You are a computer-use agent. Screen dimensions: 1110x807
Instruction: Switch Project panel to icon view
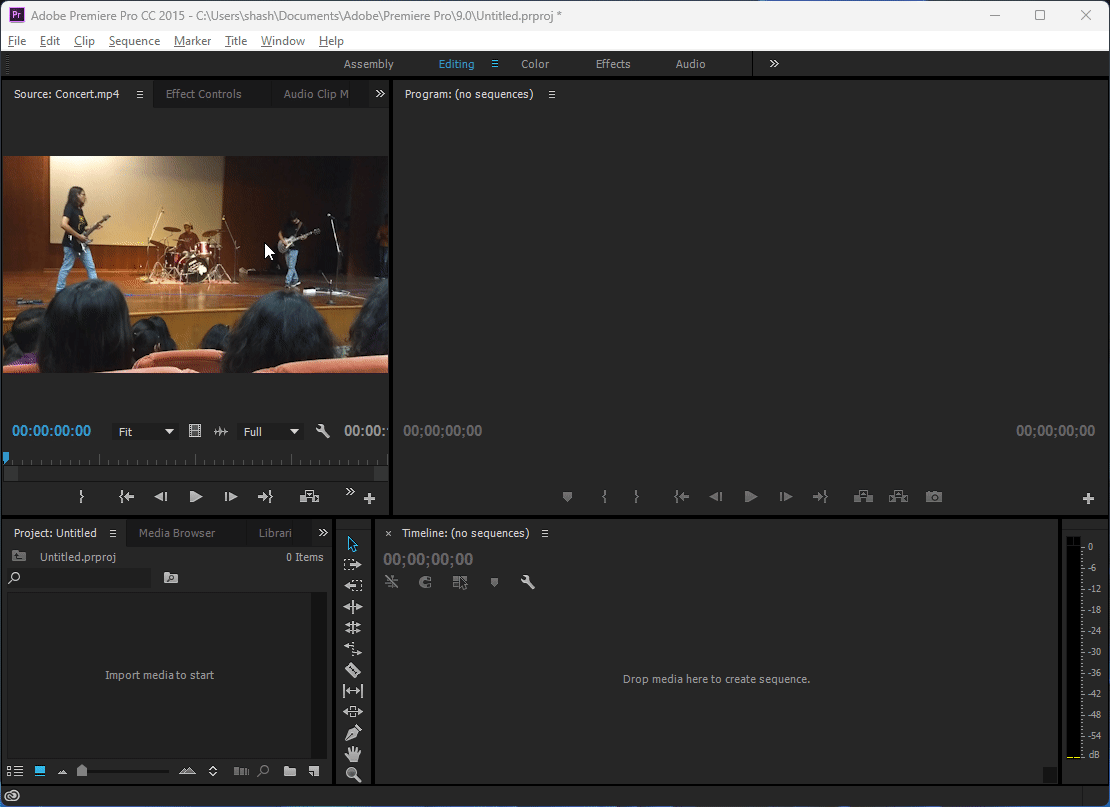(x=40, y=771)
